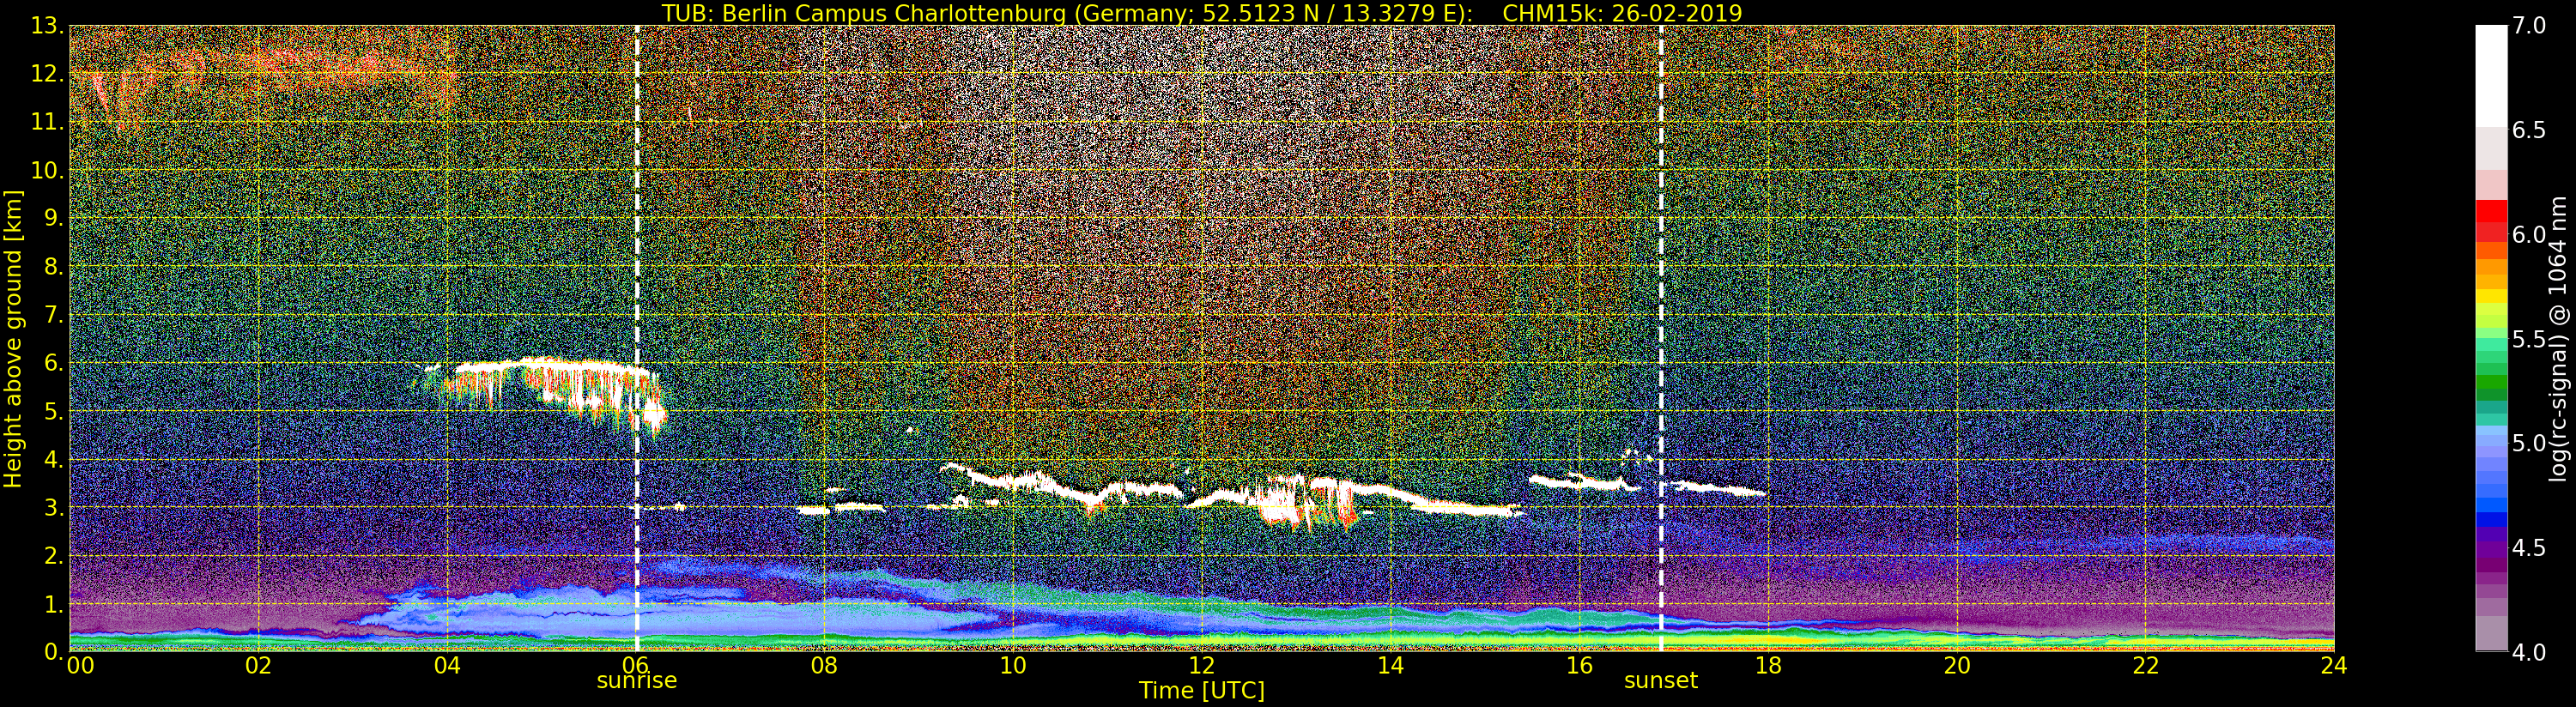Select the white dashed sunrise marker line
Viewport: 2576px width, 707px height.
point(637,338)
